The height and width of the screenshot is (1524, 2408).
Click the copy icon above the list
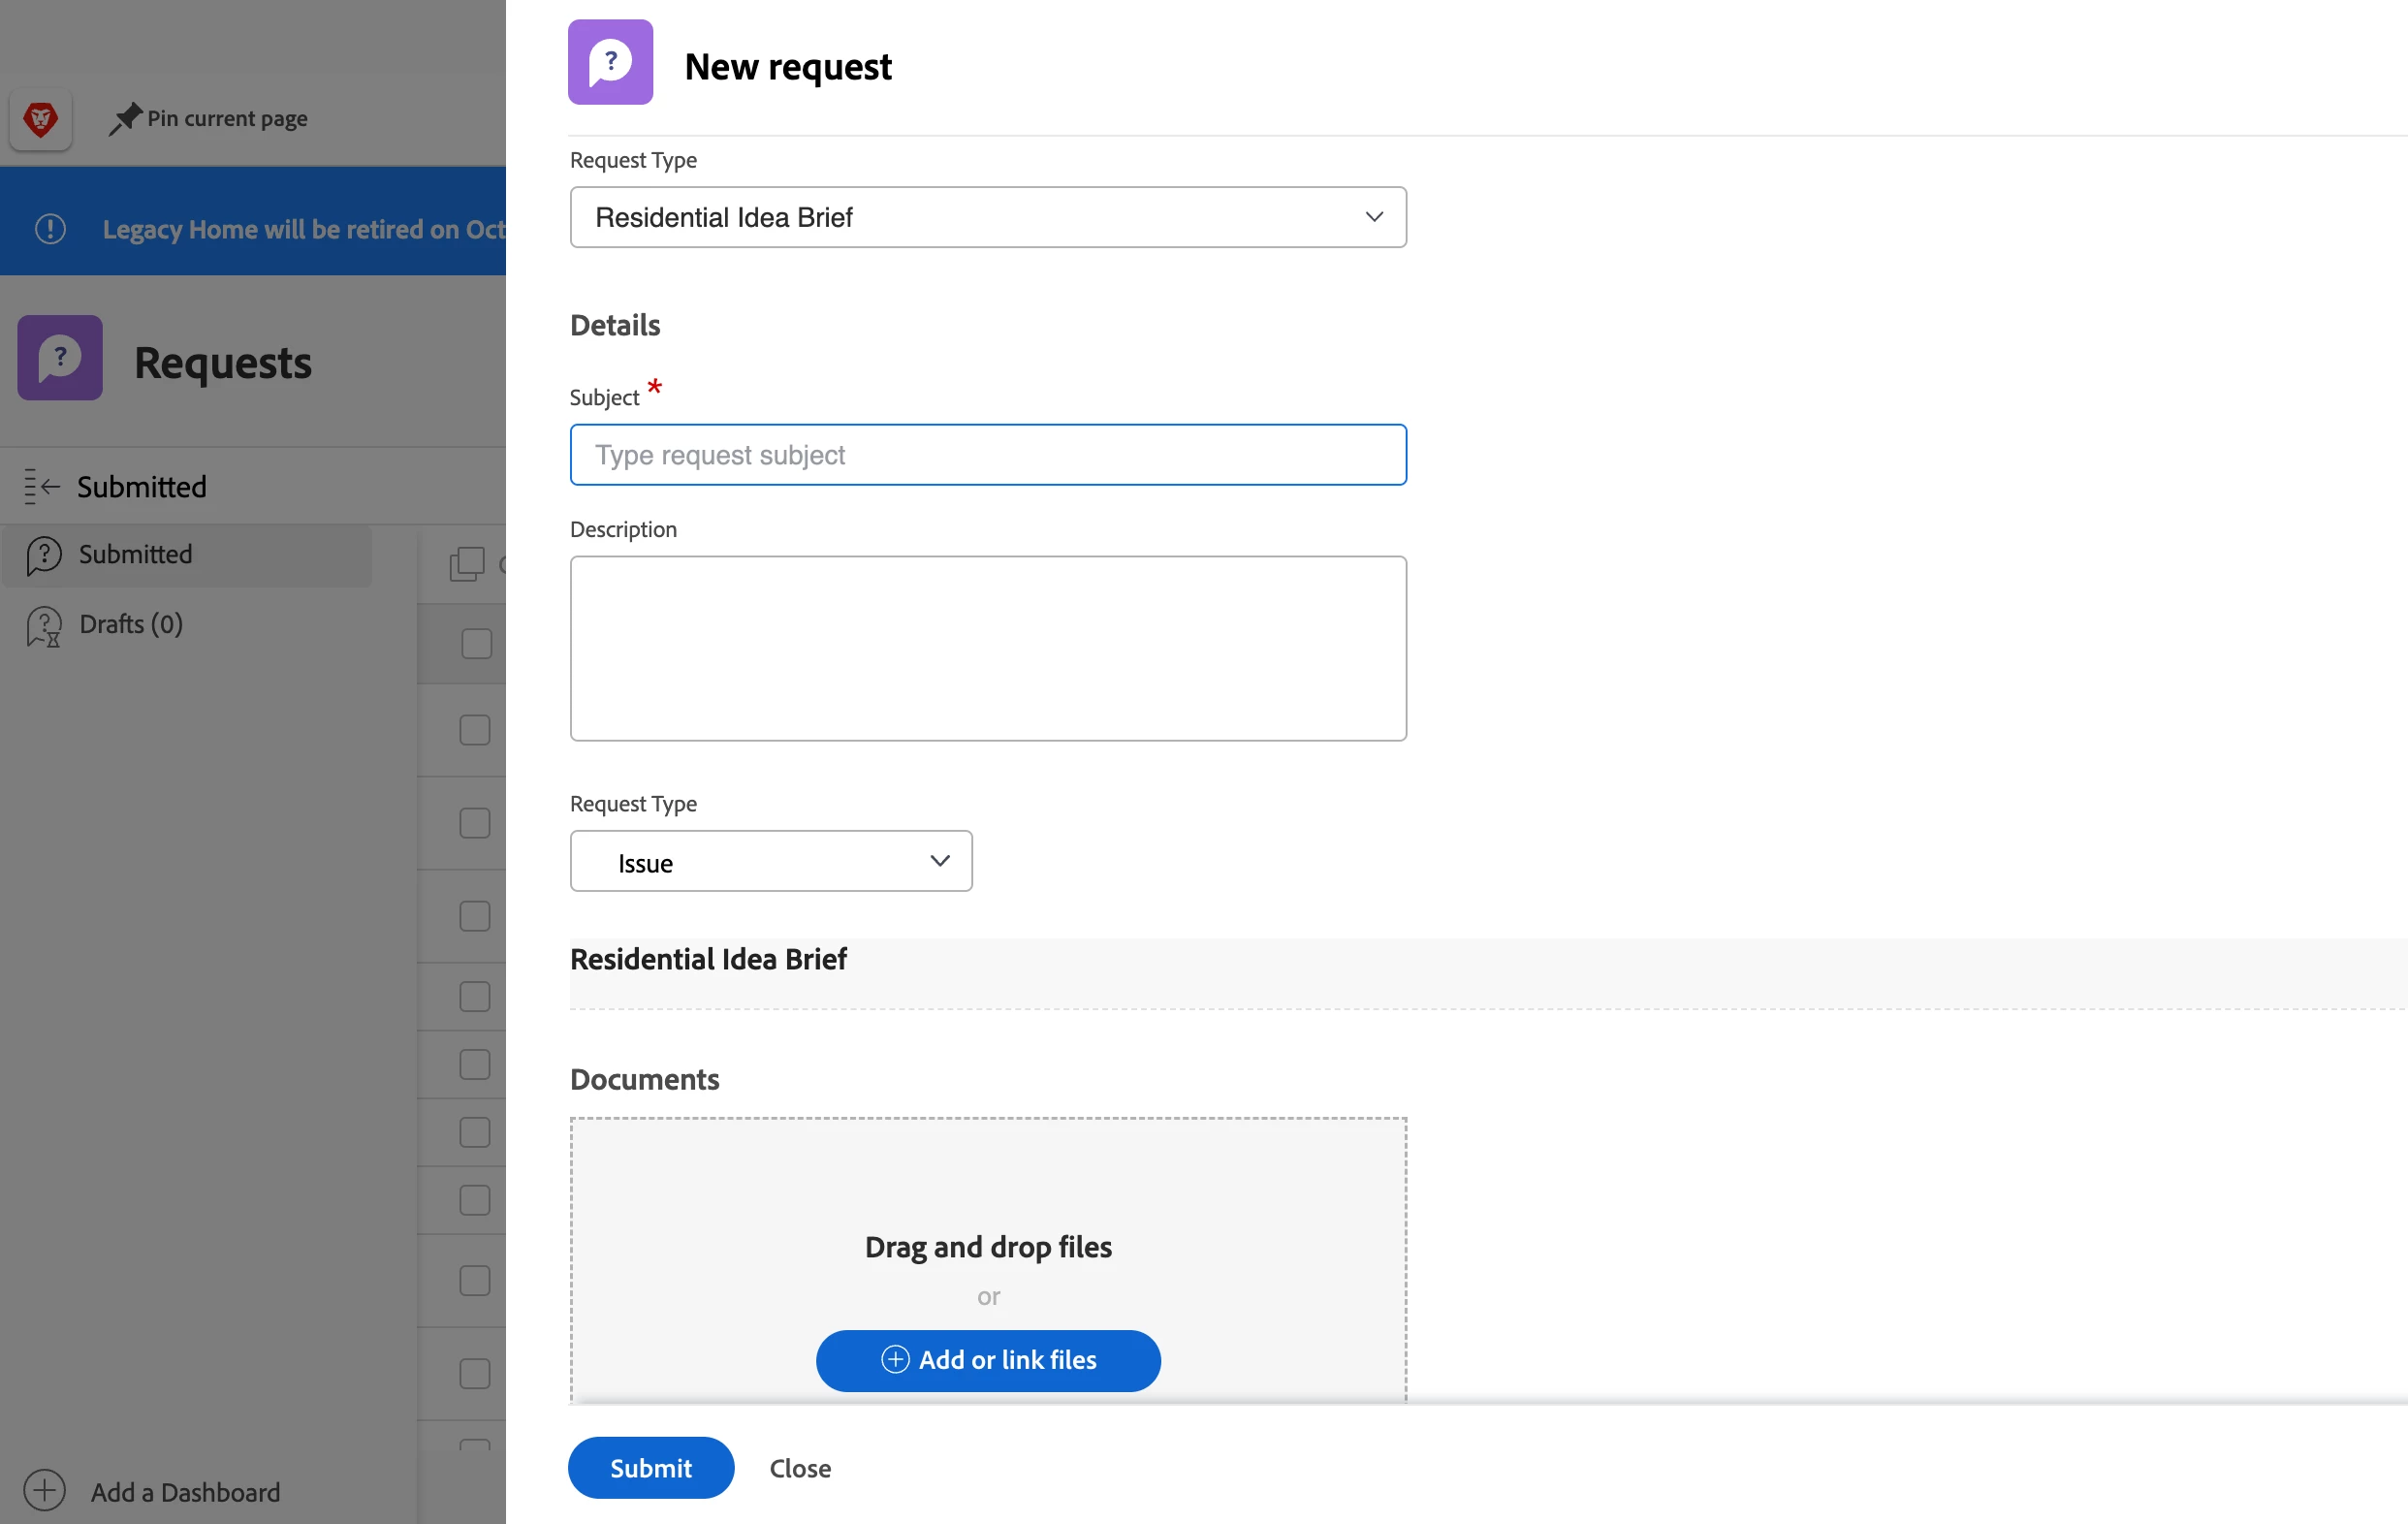point(466,564)
